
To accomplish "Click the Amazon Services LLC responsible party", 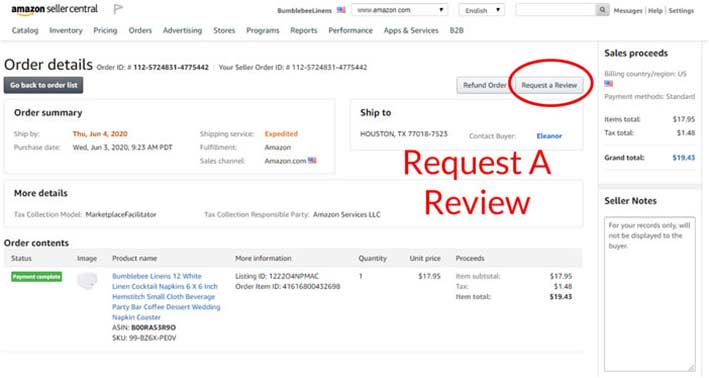I will coord(346,214).
